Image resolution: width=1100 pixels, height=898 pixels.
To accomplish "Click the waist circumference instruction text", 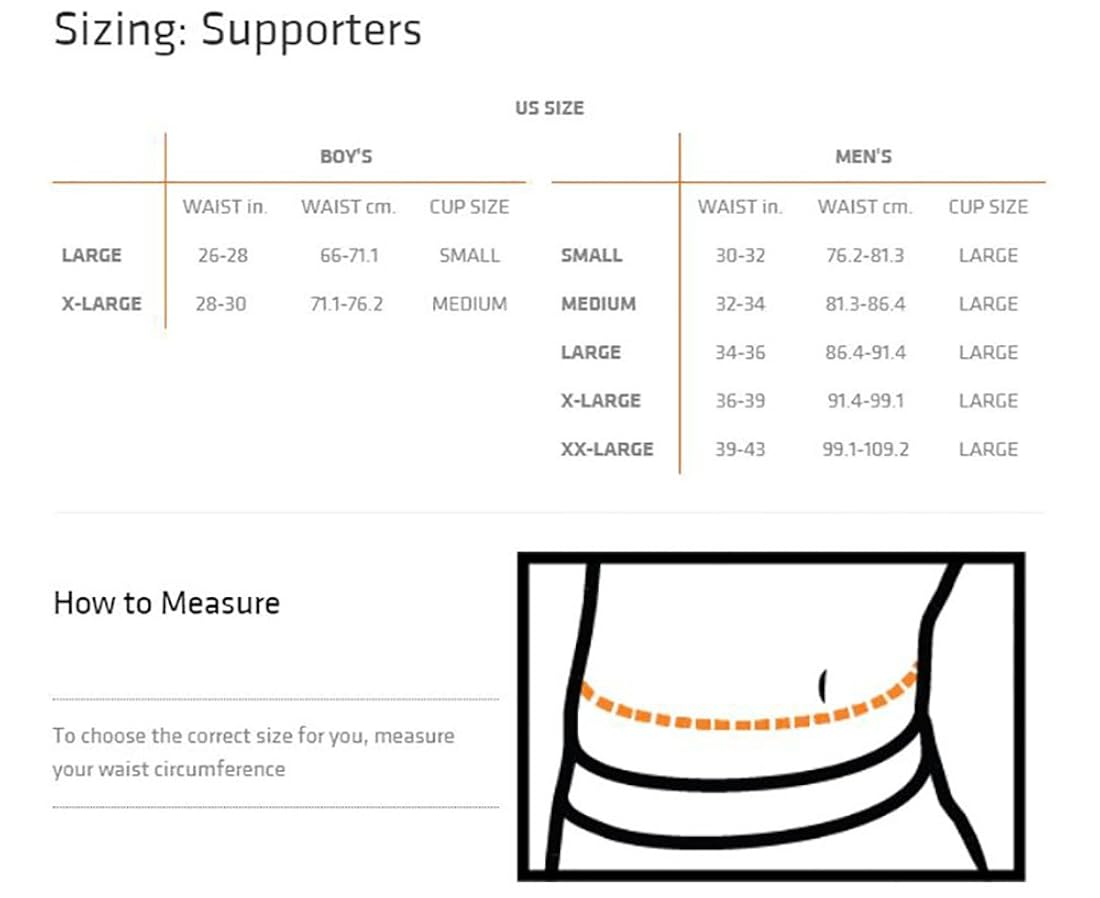I will point(253,752).
